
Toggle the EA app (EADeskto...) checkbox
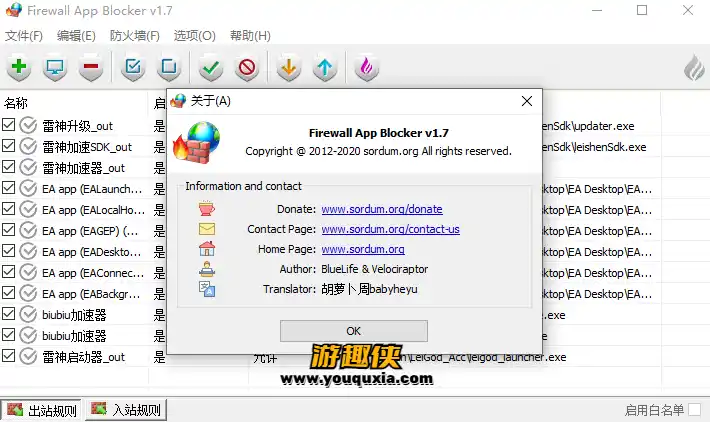(9, 251)
